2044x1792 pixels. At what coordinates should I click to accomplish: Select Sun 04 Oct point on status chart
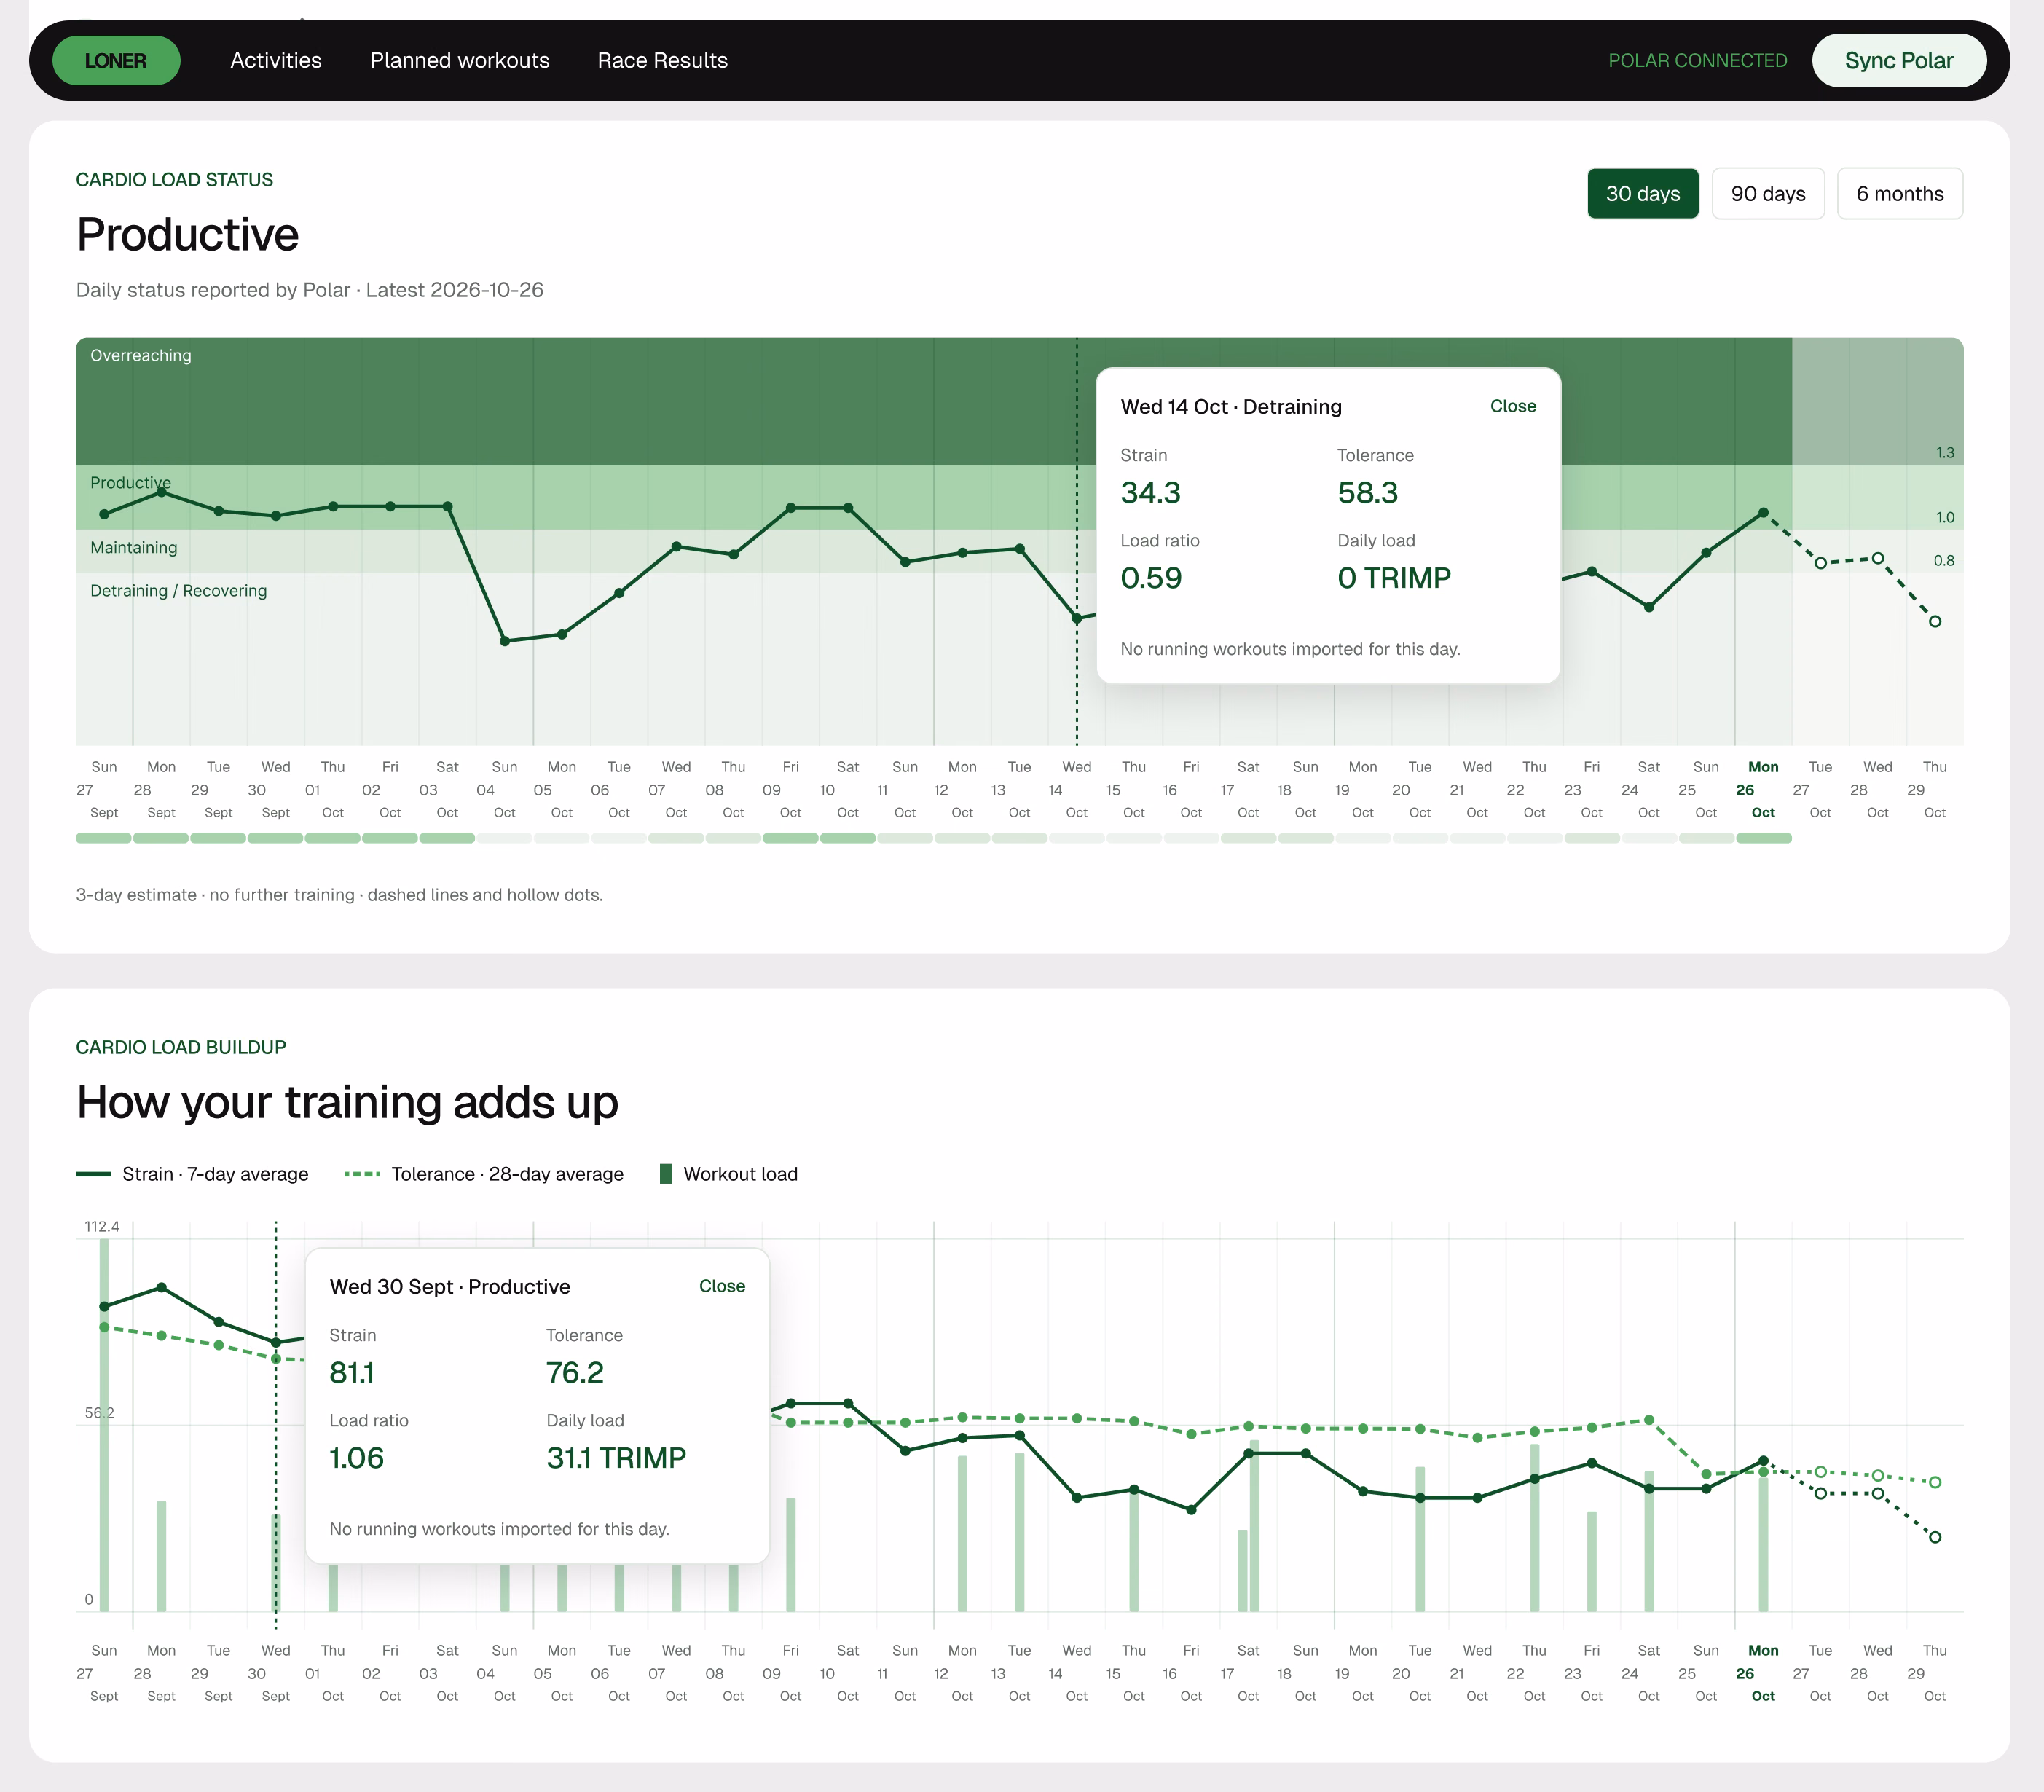(505, 641)
